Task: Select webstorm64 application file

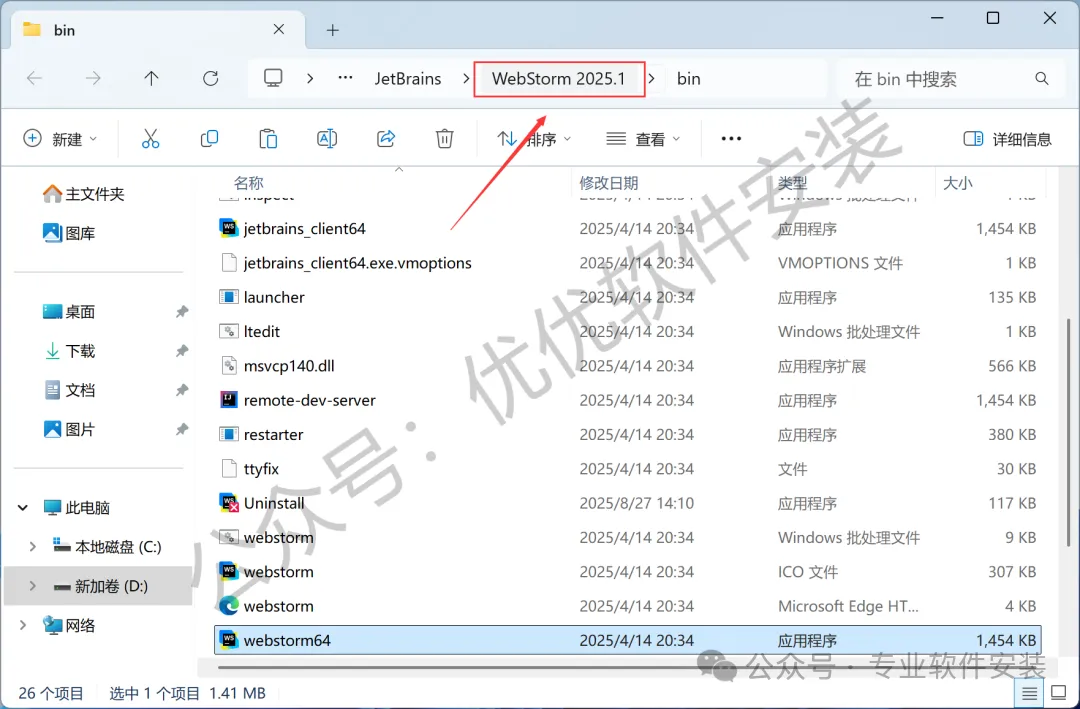Action: coord(627,640)
